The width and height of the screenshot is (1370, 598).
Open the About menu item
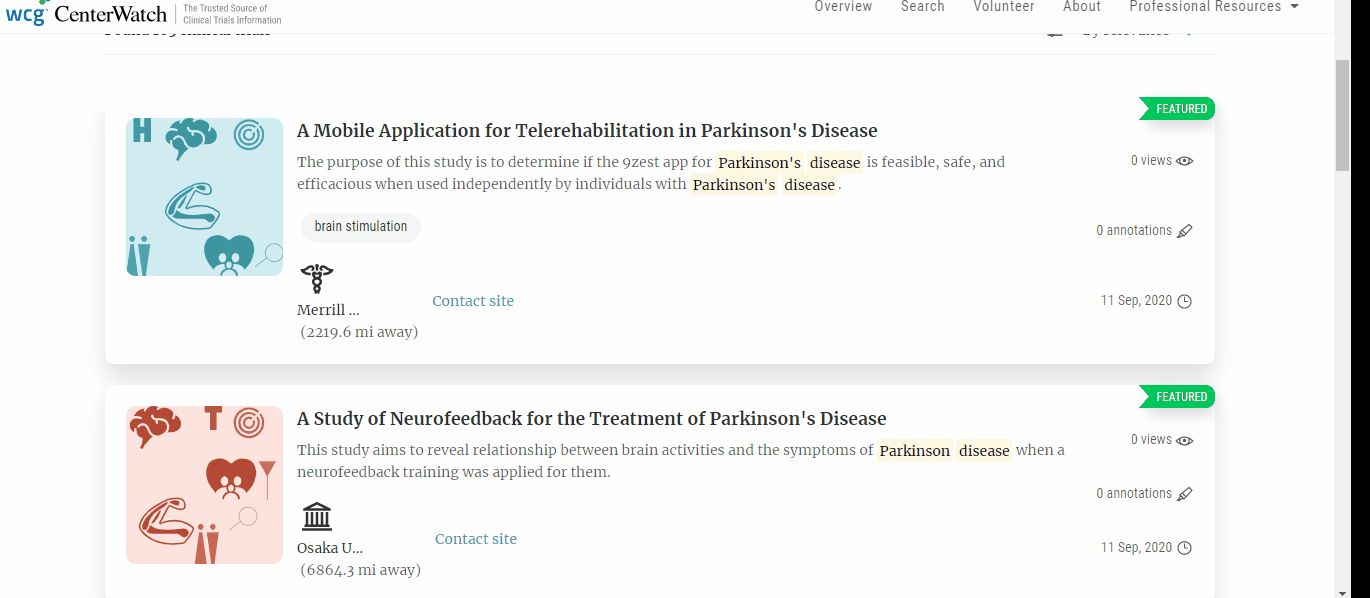click(1082, 7)
